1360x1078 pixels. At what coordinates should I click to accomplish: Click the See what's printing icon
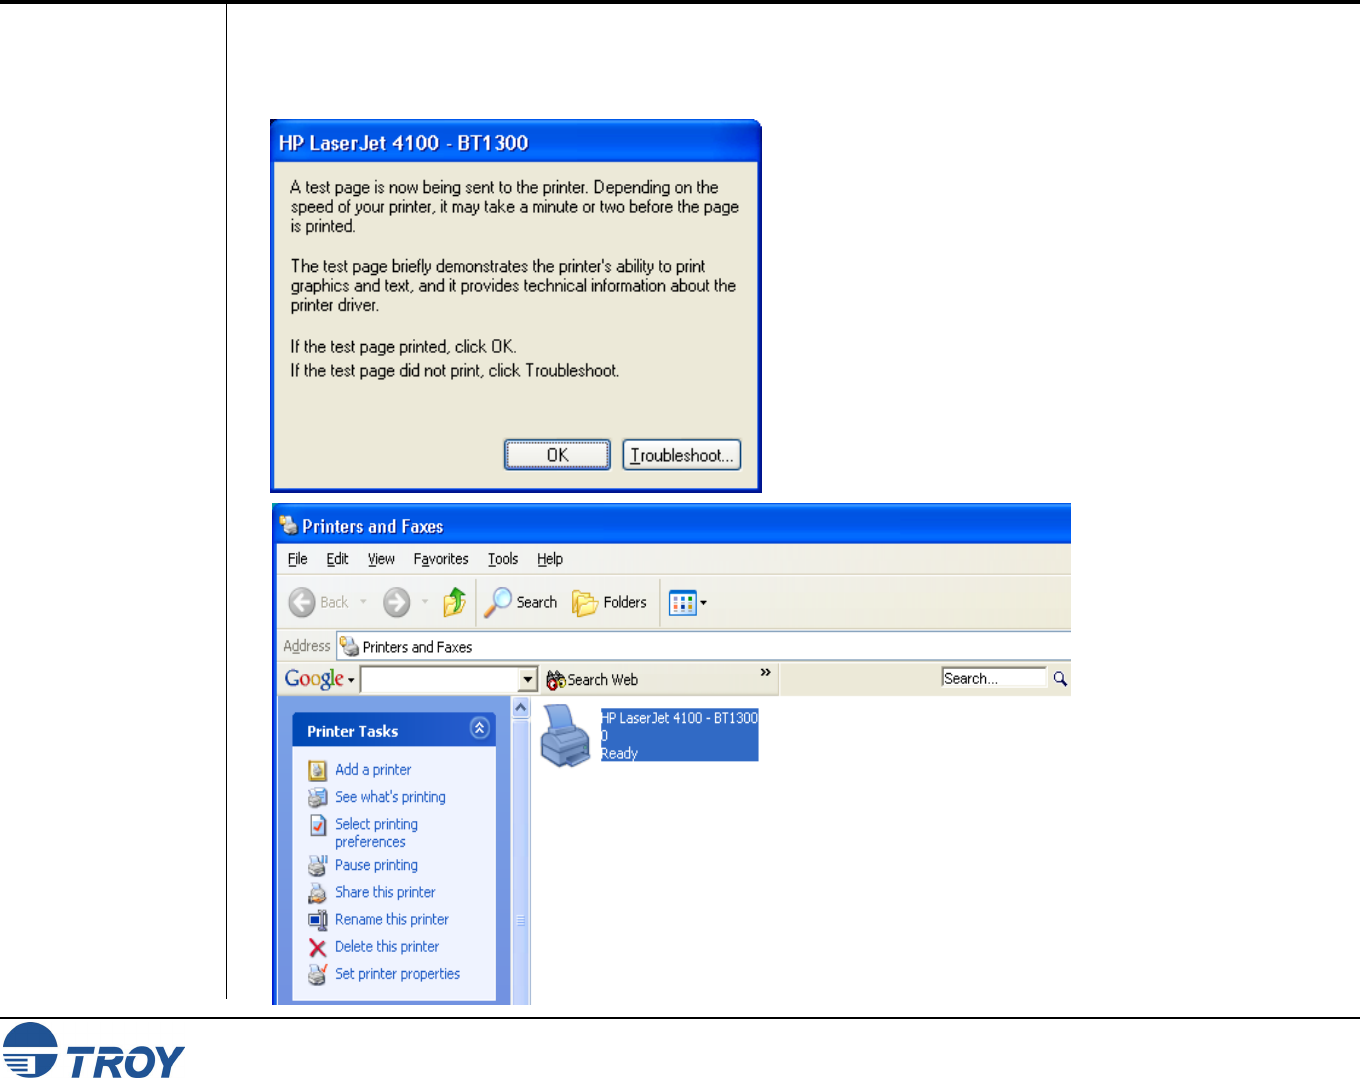pos(317,797)
